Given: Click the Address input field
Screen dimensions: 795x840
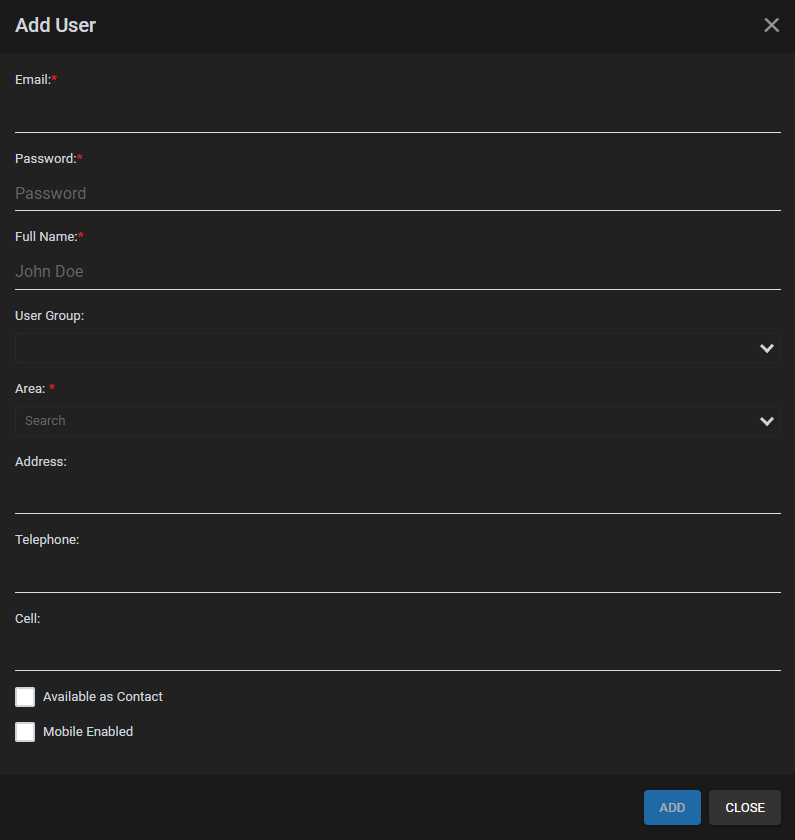Looking at the screenshot, I should (x=398, y=496).
